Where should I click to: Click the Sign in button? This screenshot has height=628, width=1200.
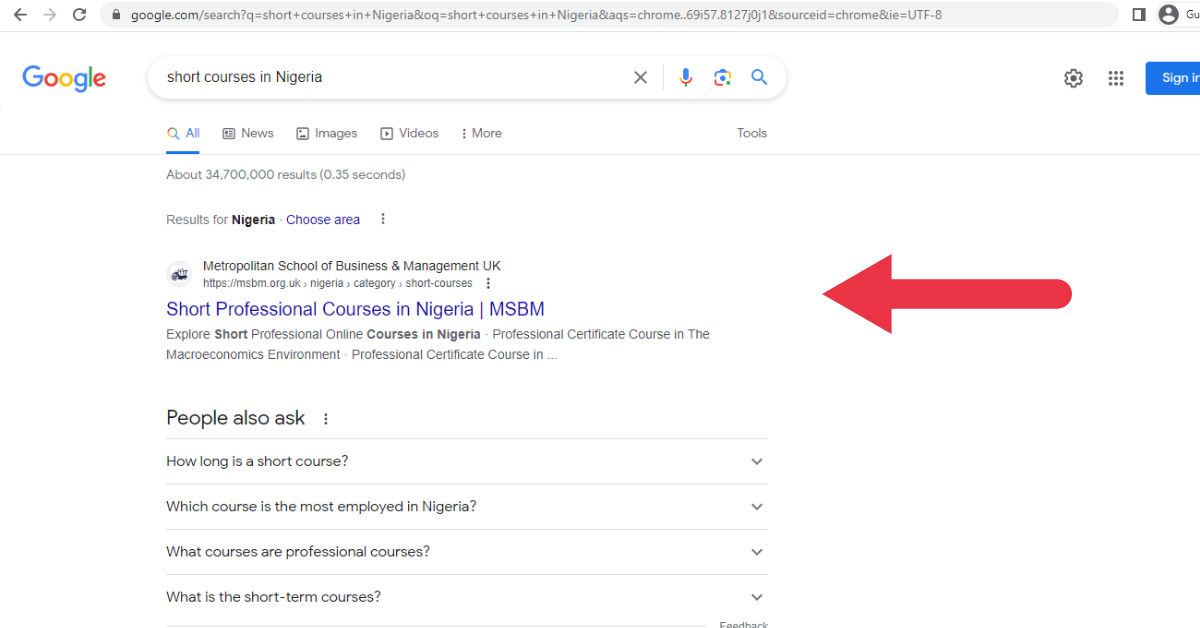[x=1173, y=78]
